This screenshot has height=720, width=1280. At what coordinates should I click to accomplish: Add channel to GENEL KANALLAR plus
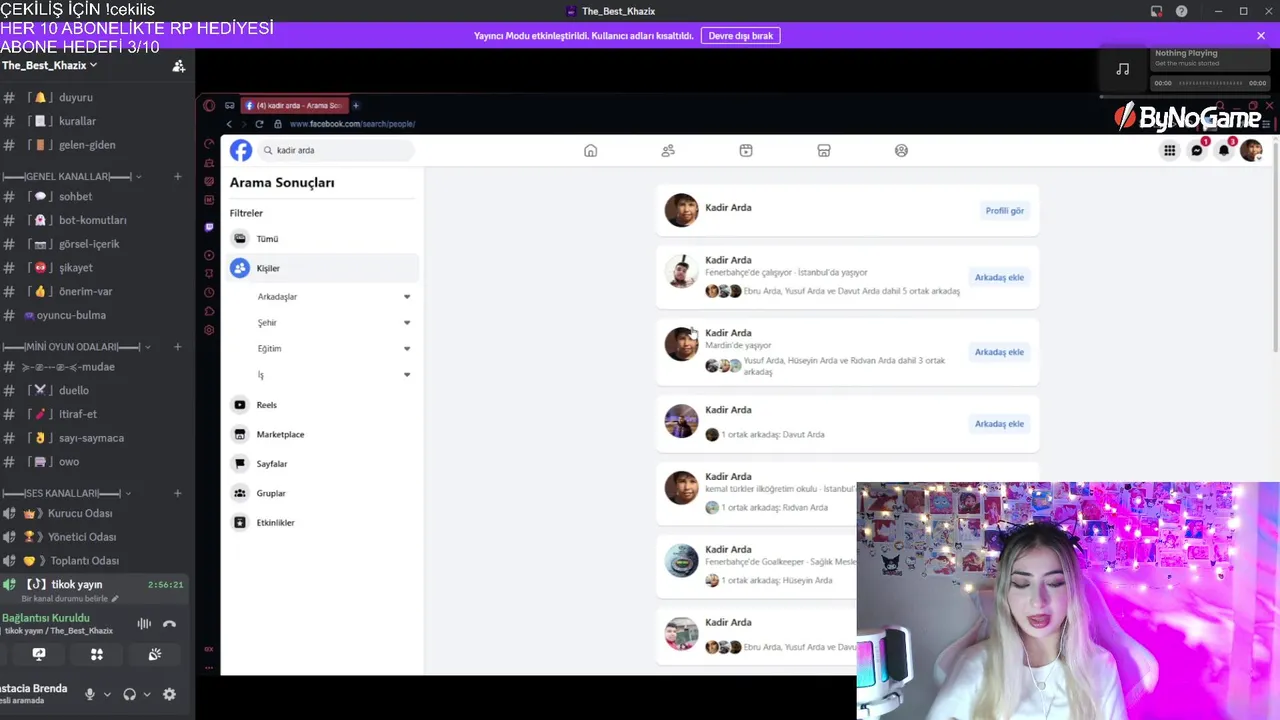click(178, 177)
